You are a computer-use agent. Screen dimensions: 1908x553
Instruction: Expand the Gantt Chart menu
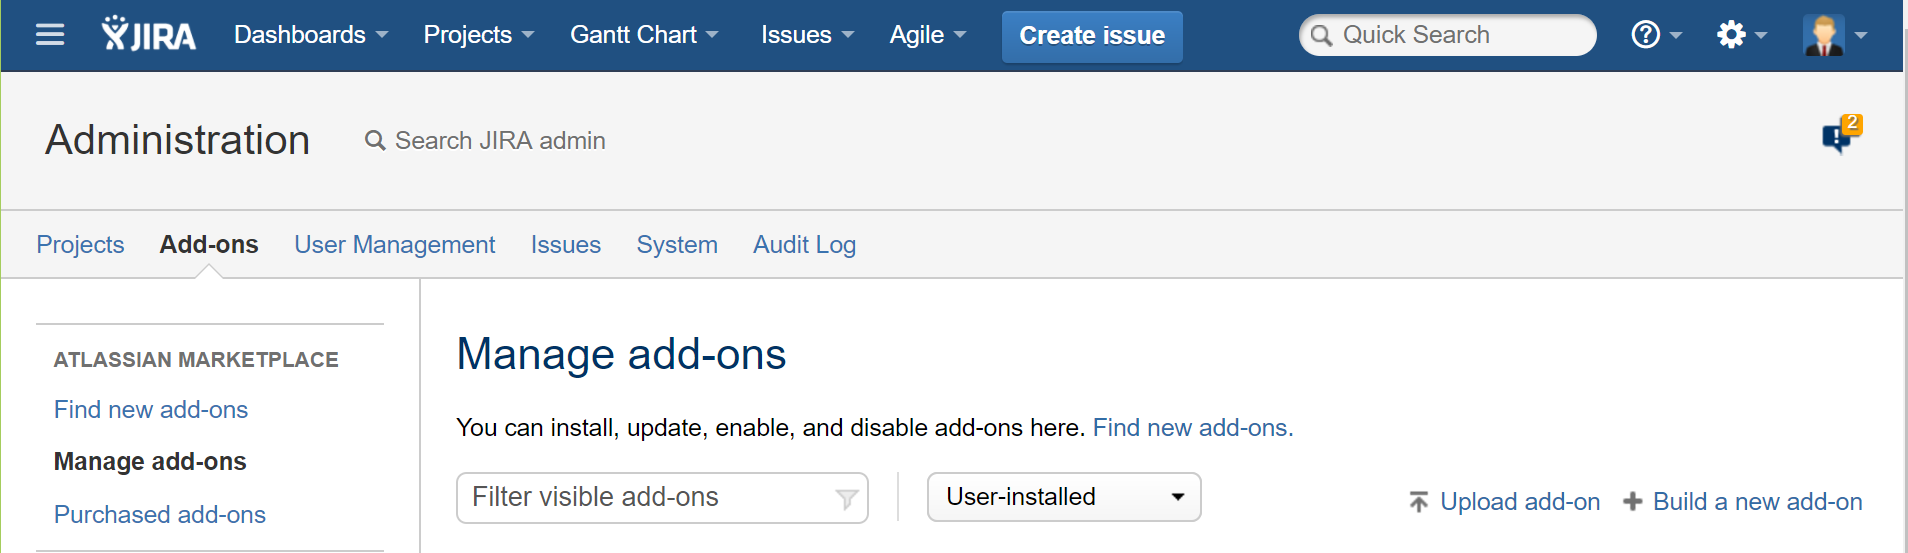[x=644, y=35]
